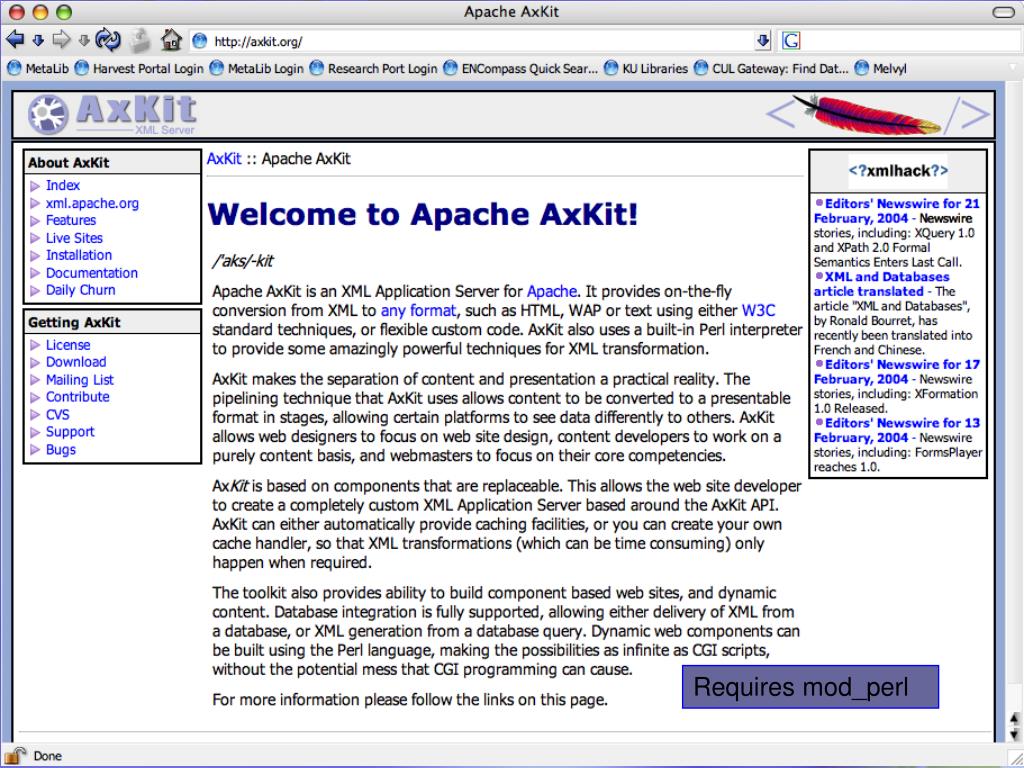Open the Support sidebar link
The height and width of the screenshot is (768, 1024).
click(70, 432)
